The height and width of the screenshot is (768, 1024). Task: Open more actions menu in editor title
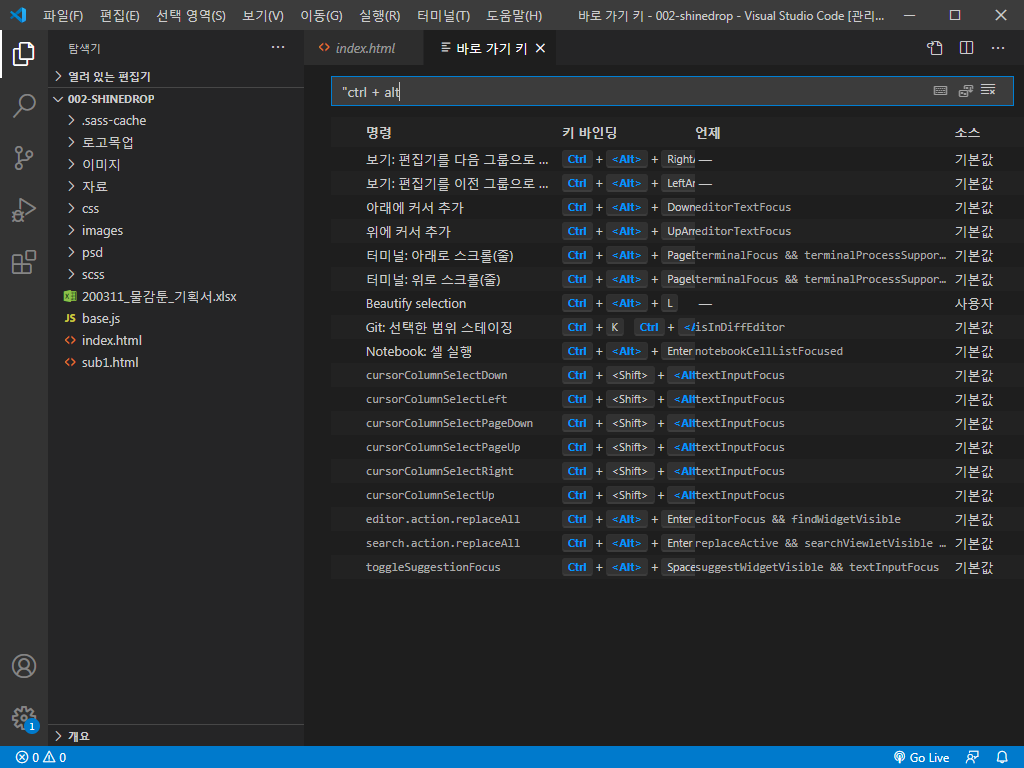click(998, 48)
